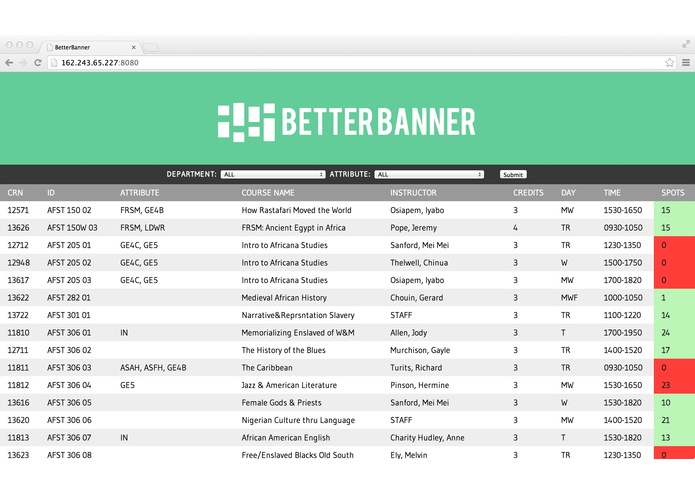
Task: Click the BetterBanner logo
Action: pos(347,122)
